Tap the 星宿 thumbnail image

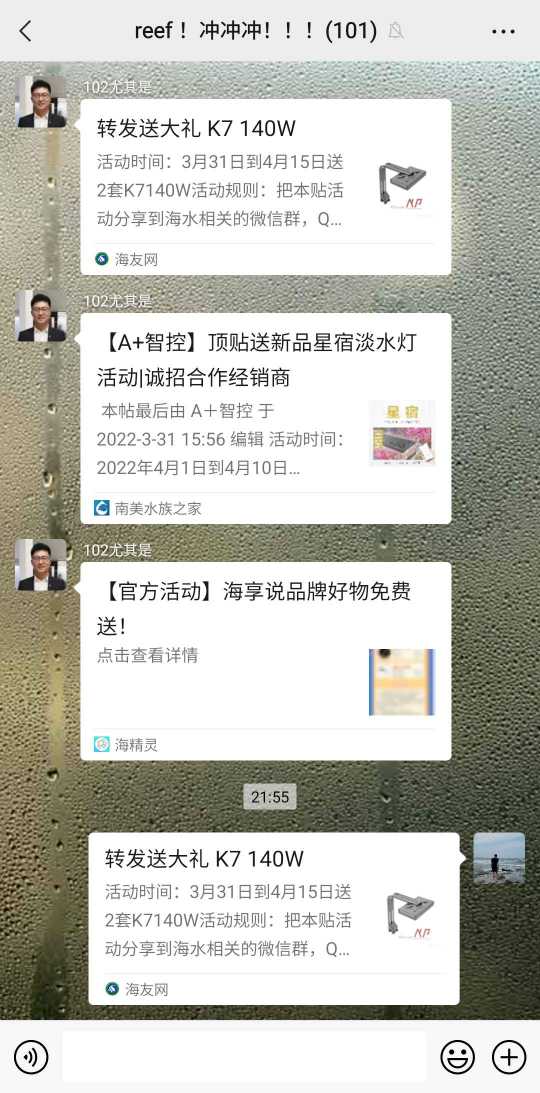pos(402,432)
